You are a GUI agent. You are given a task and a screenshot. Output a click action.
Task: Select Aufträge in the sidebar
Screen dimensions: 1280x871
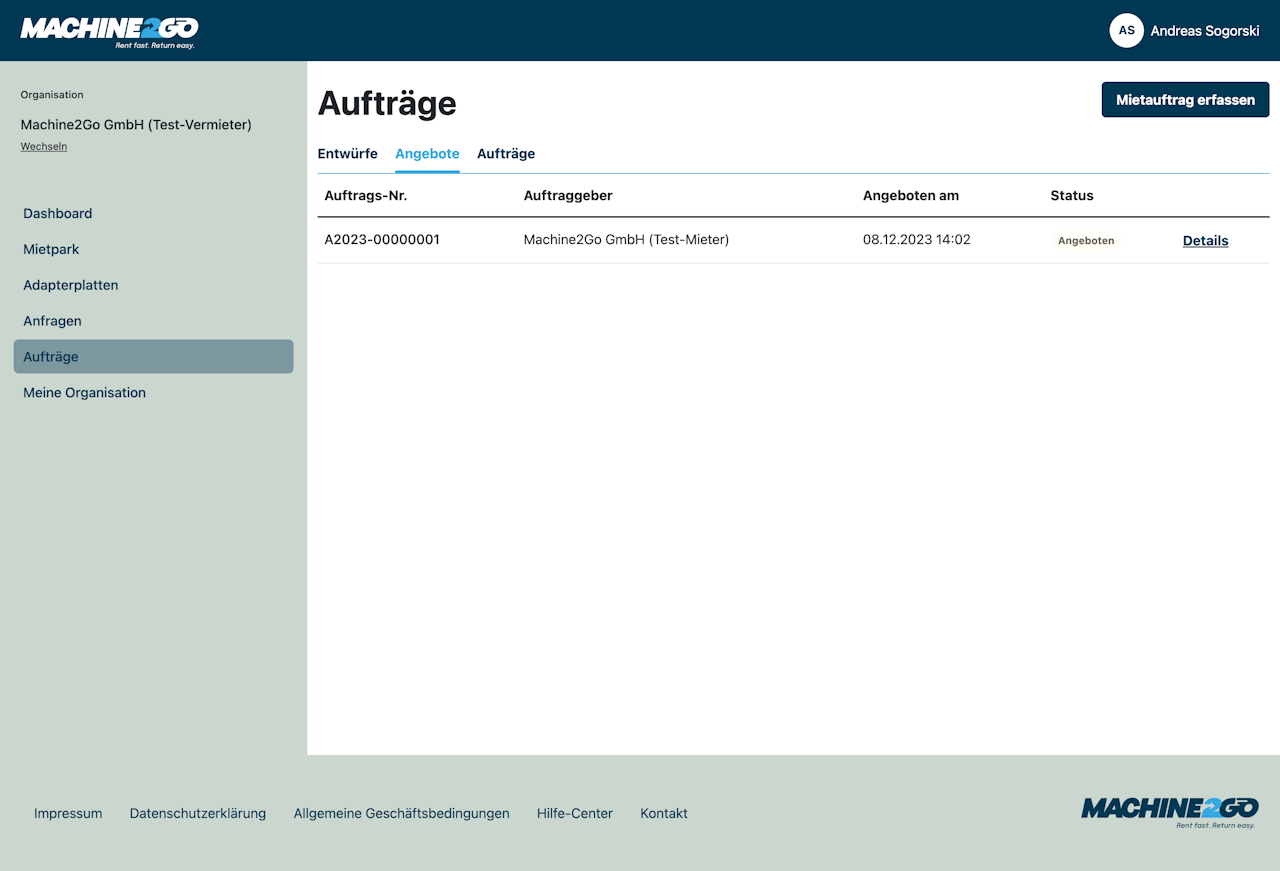click(51, 357)
